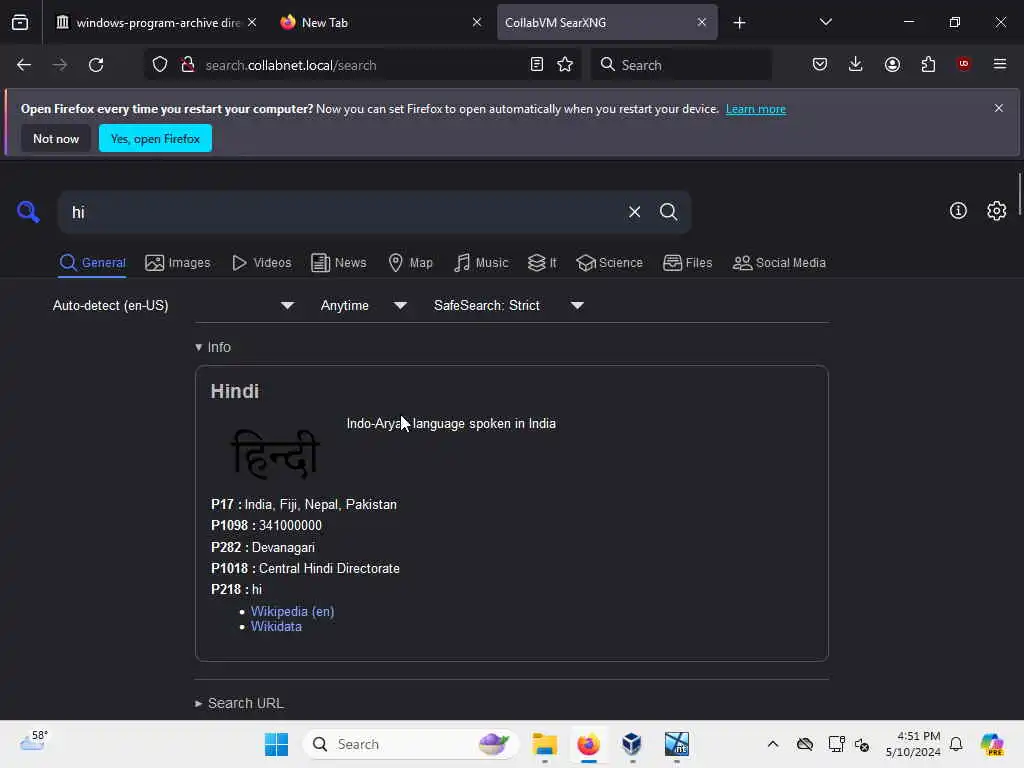Open File Explorer from the taskbar
Viewport: 1024px width, 768px height.
tap(544, 744)
